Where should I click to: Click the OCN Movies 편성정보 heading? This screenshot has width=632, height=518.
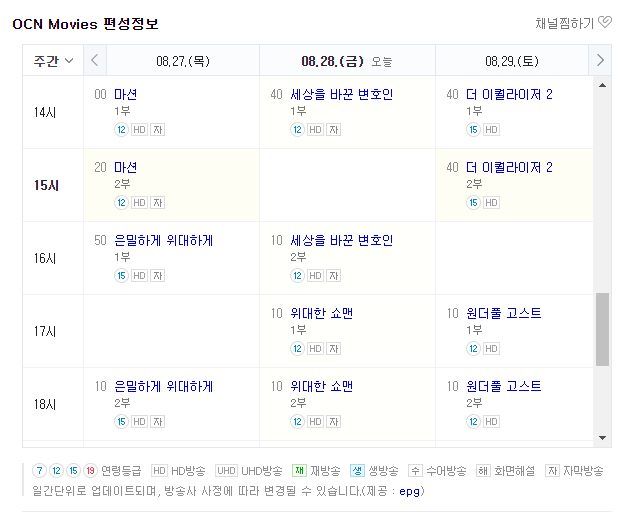coord(85,24)
